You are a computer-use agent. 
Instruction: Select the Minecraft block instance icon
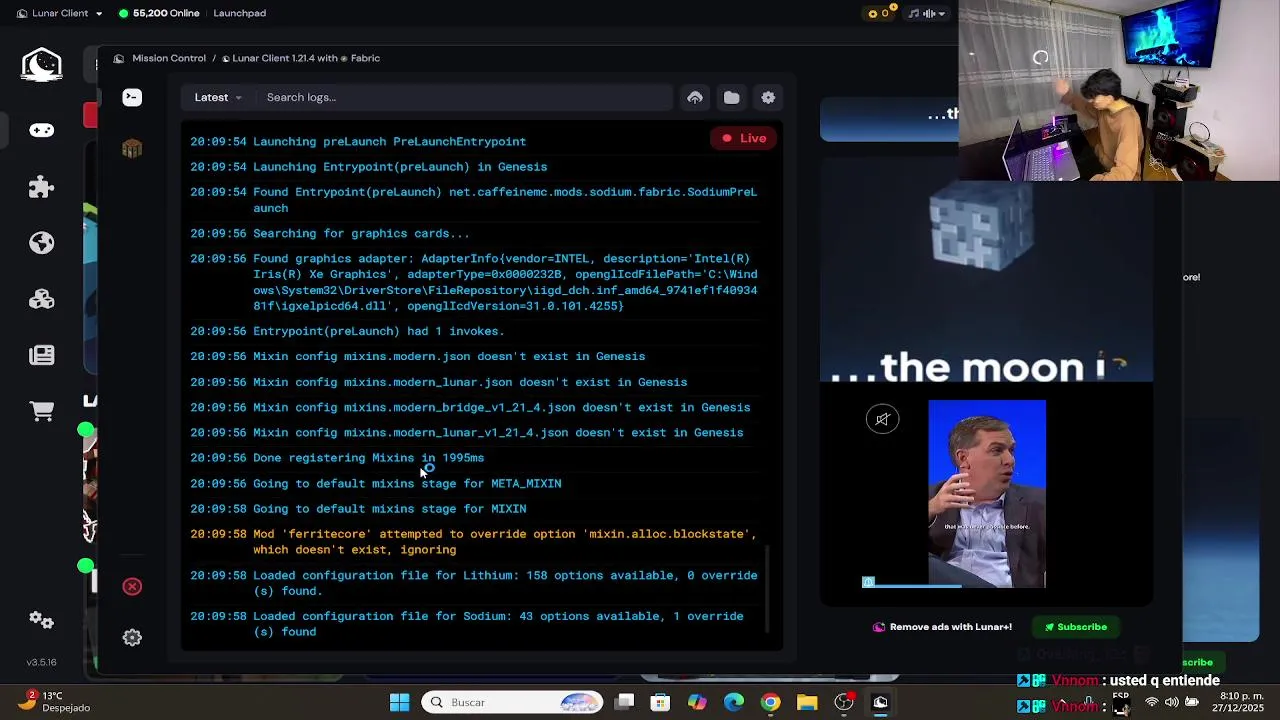132,149
